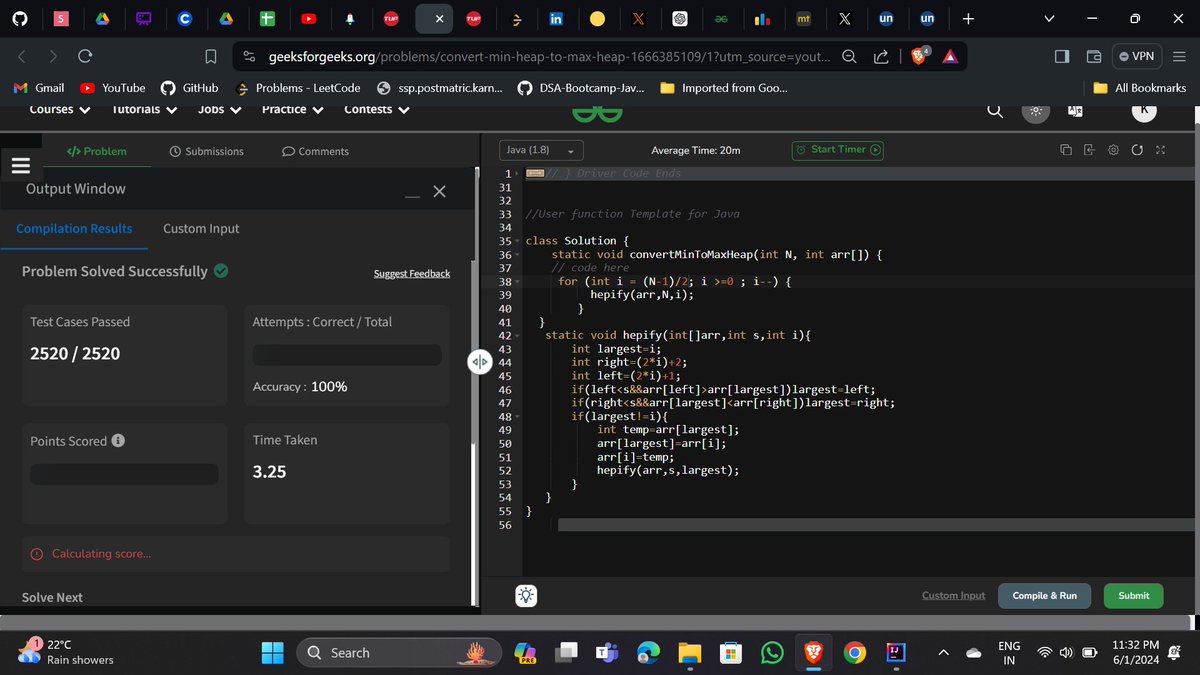Open the Brave Wallet icon
1200x675 pixels.
click(1094, 57)
